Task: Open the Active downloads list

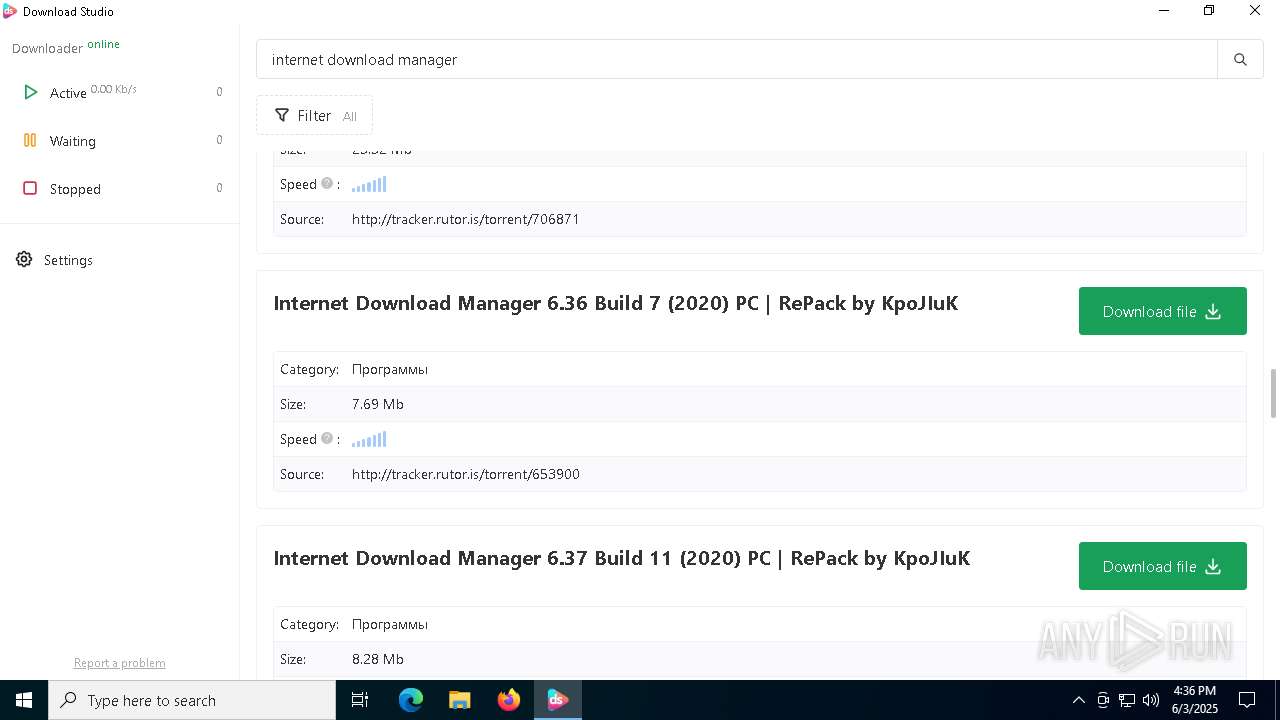Action: point(68,93)
